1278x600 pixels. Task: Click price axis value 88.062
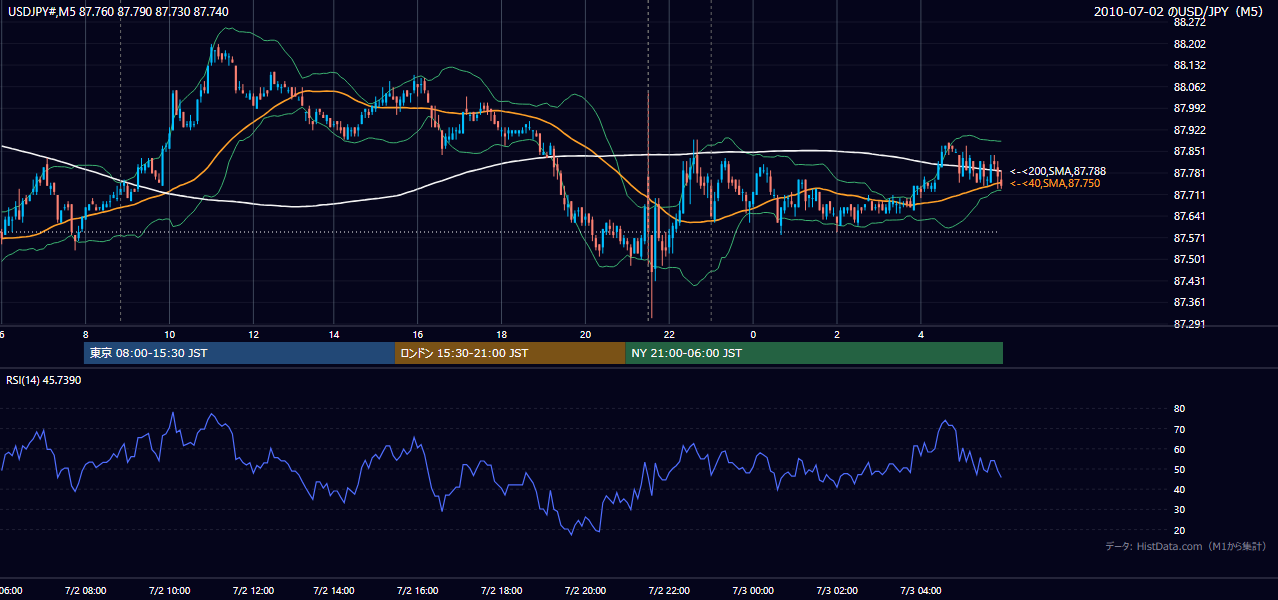point(1190,87)
